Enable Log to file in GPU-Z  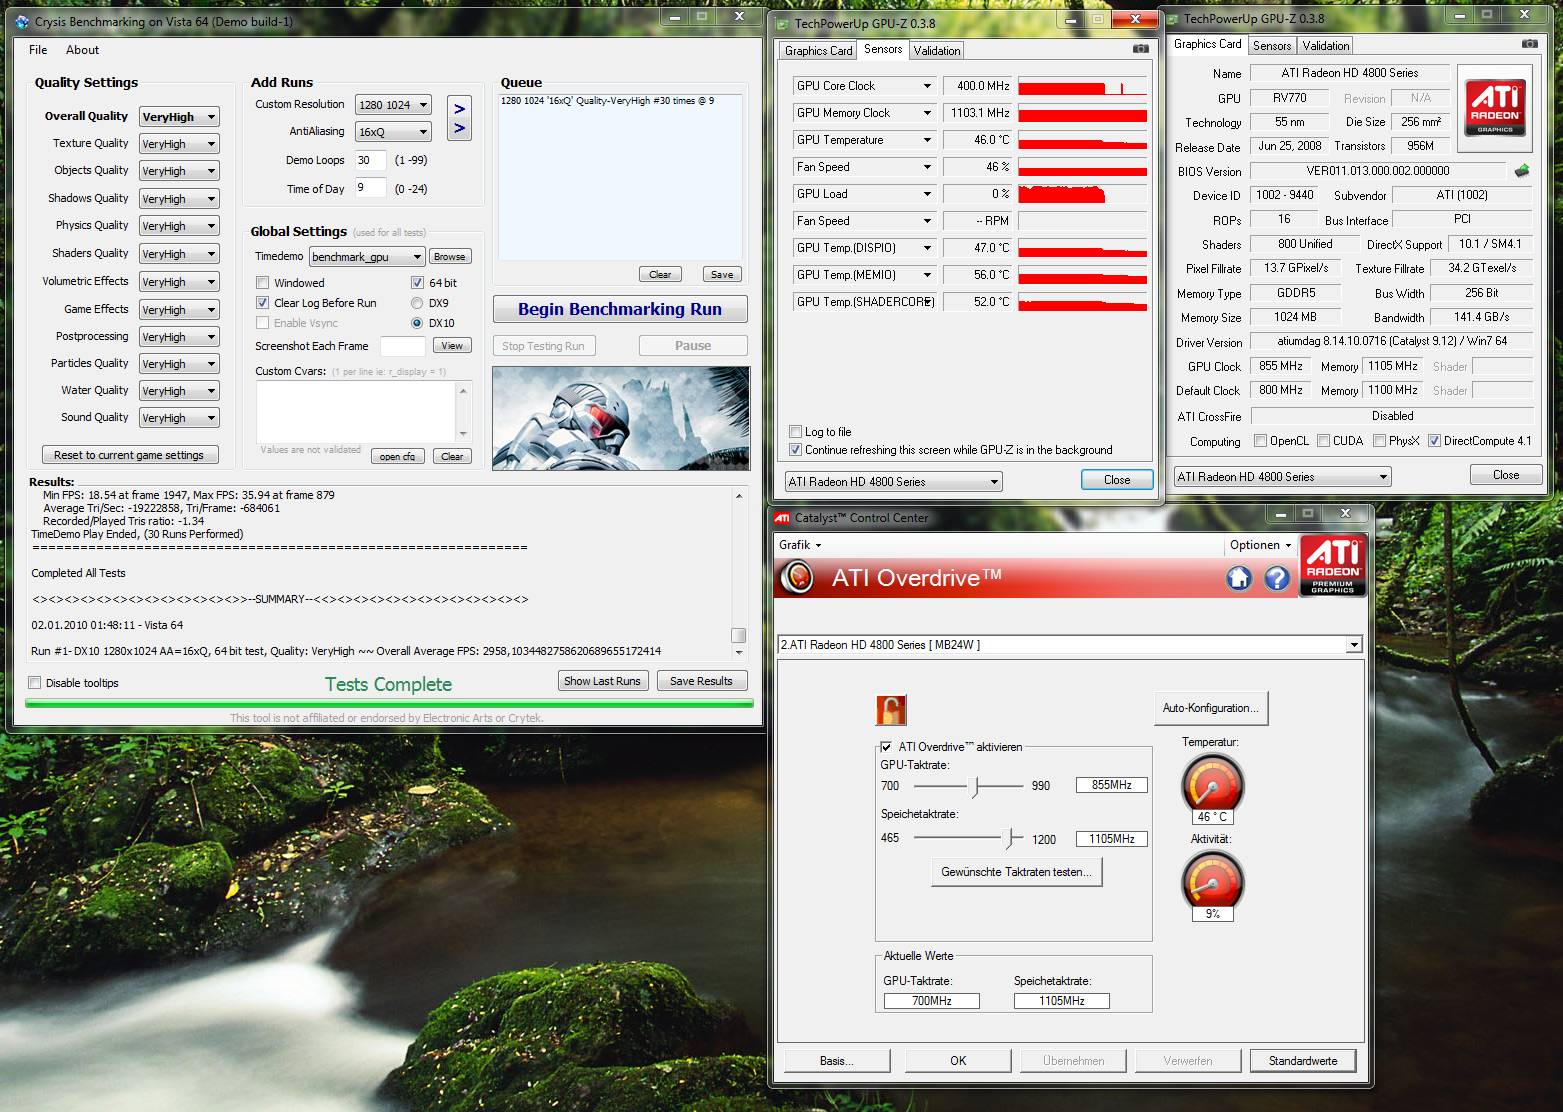(x=795, y=432)
